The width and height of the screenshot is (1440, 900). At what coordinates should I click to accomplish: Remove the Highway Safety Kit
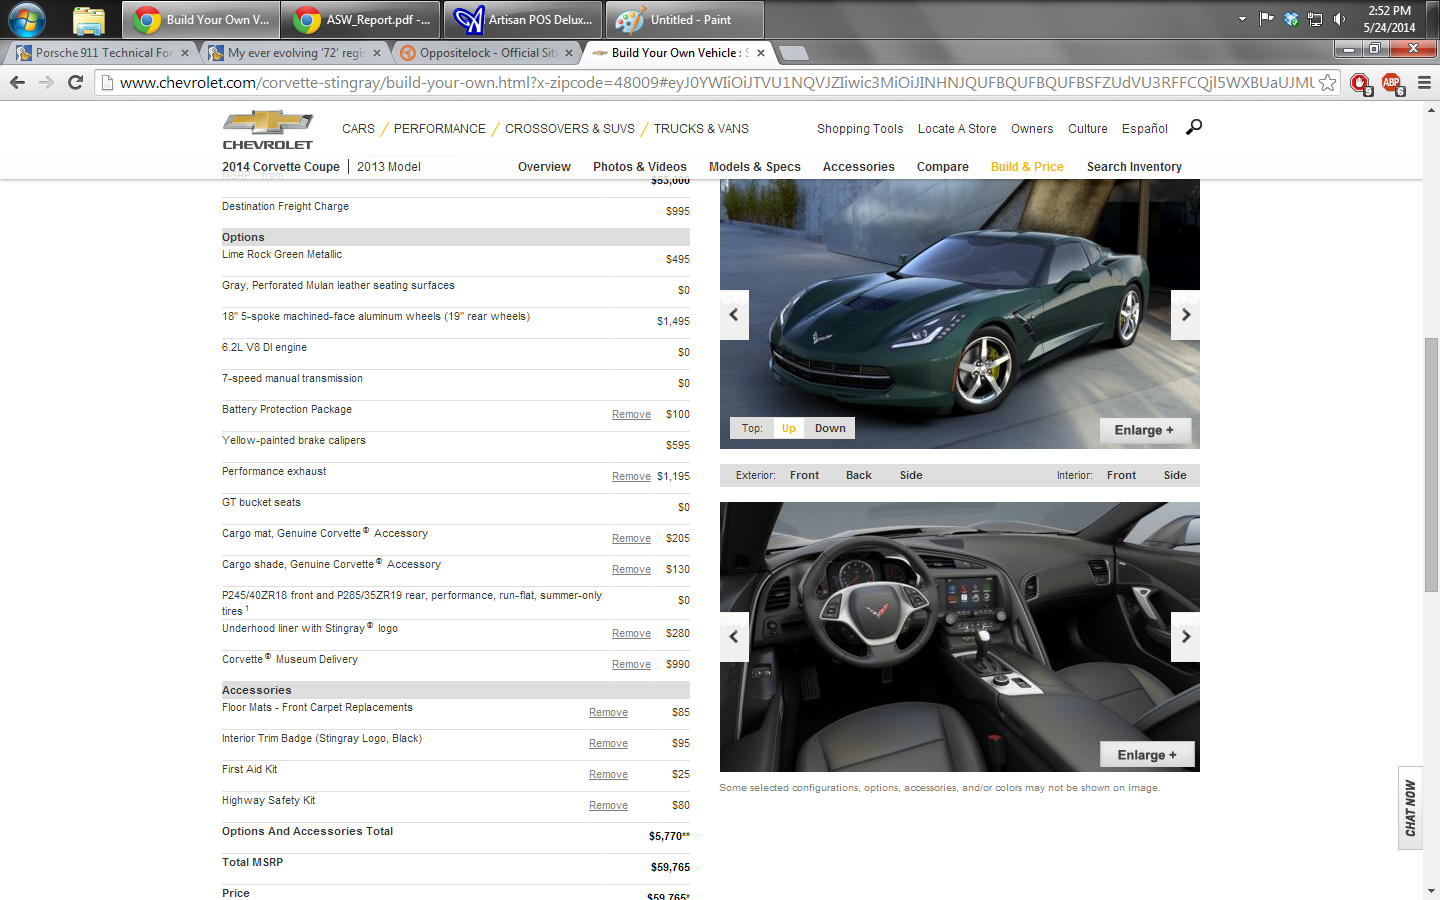coord(608,805)
